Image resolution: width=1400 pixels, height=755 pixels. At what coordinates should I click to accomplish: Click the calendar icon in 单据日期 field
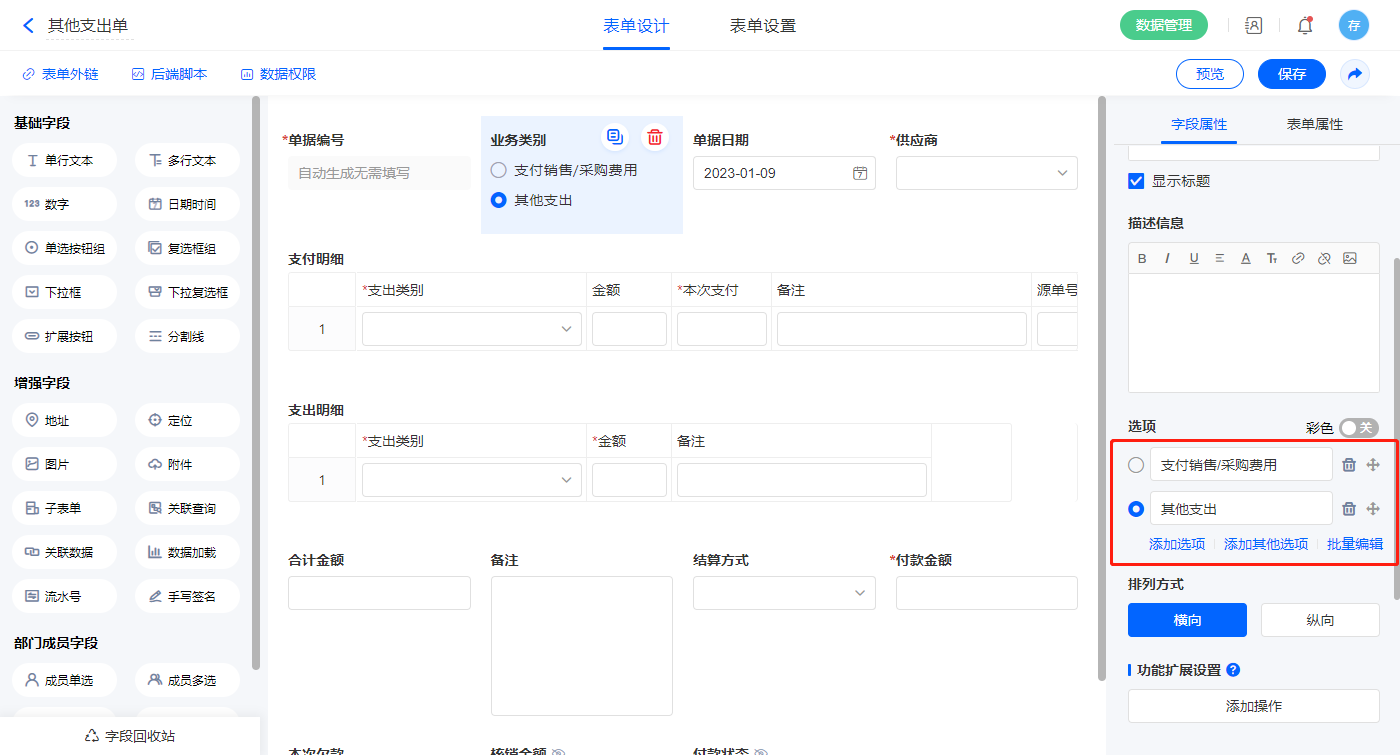coord(859,173)
